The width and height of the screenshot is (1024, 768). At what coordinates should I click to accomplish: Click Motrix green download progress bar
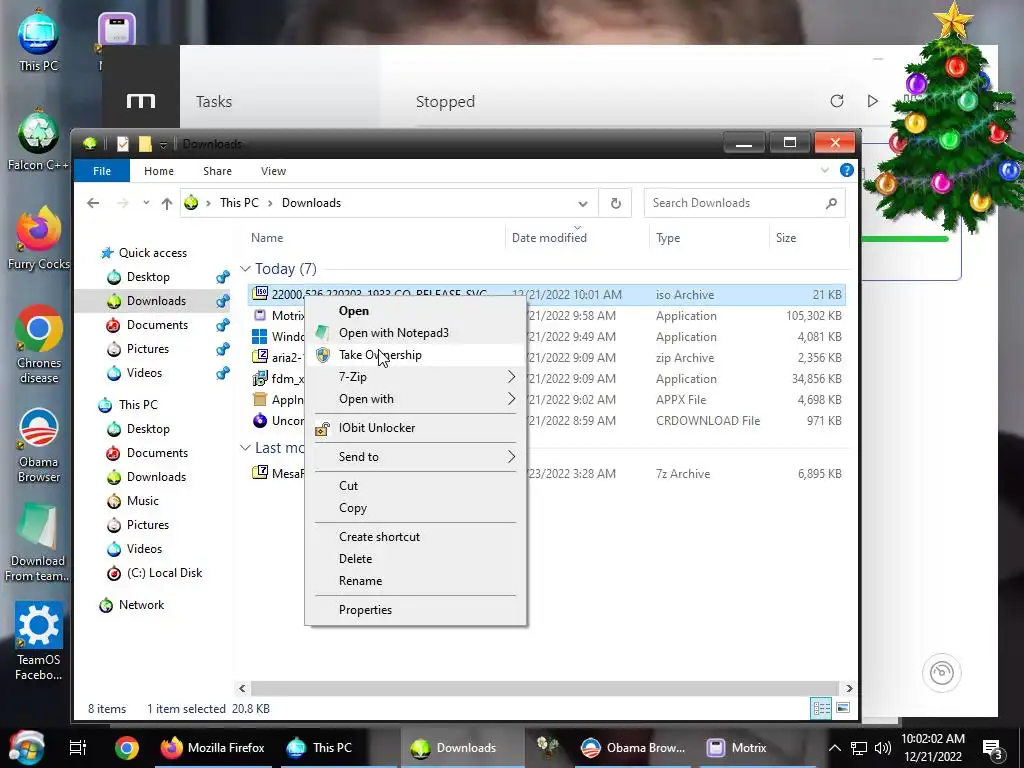click(x=905, y=240)
